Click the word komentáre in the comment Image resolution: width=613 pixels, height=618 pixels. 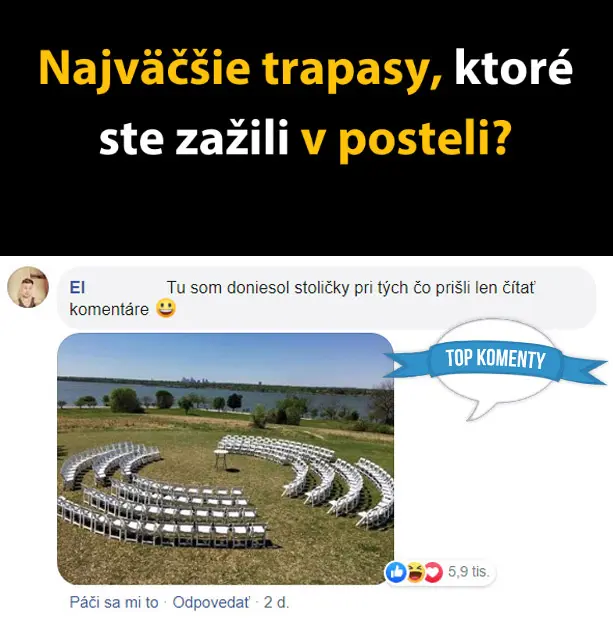click(109, 309)
